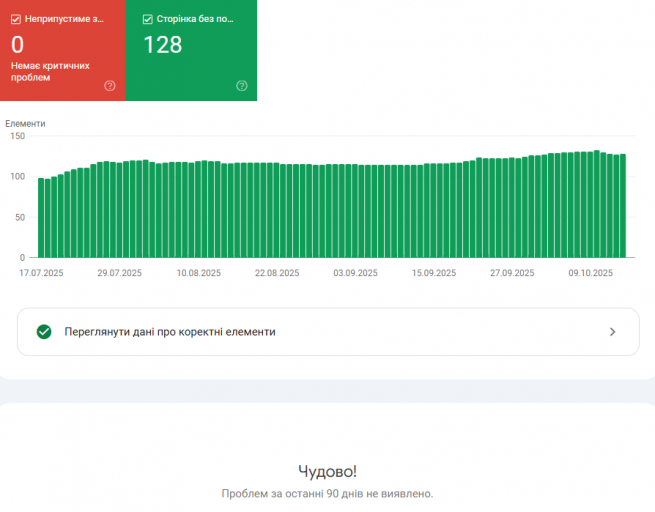Image resolution: width=655 pixels, height=512 pixels.
Task: Click 'Немає критичних проблем' text
Action: tap(50, 71)
